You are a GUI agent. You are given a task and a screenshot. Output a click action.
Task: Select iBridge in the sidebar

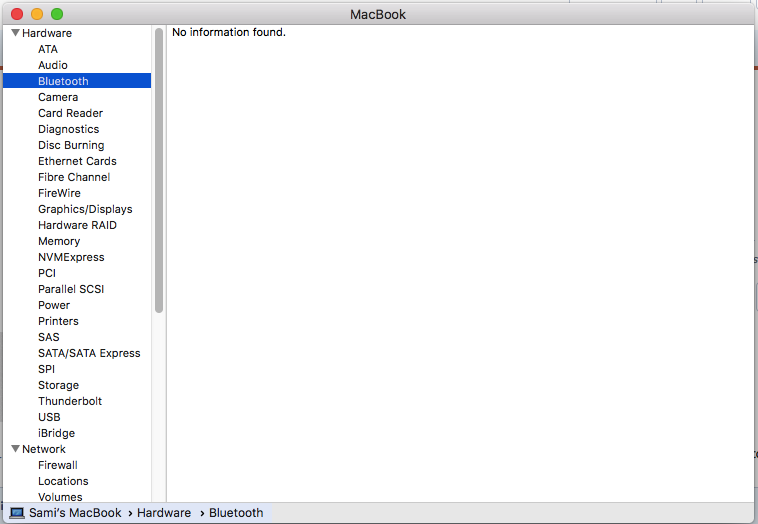57,433
